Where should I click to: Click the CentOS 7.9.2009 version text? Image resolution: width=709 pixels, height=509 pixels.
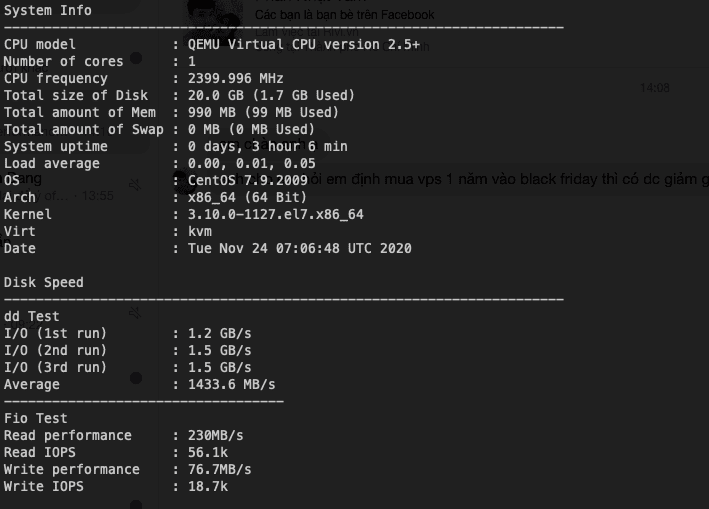(x=240, y=180)
